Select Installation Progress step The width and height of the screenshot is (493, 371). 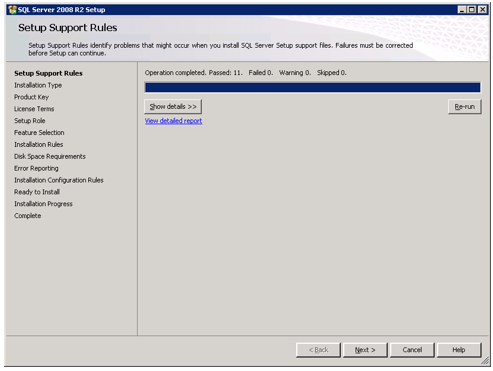[43, 204]
